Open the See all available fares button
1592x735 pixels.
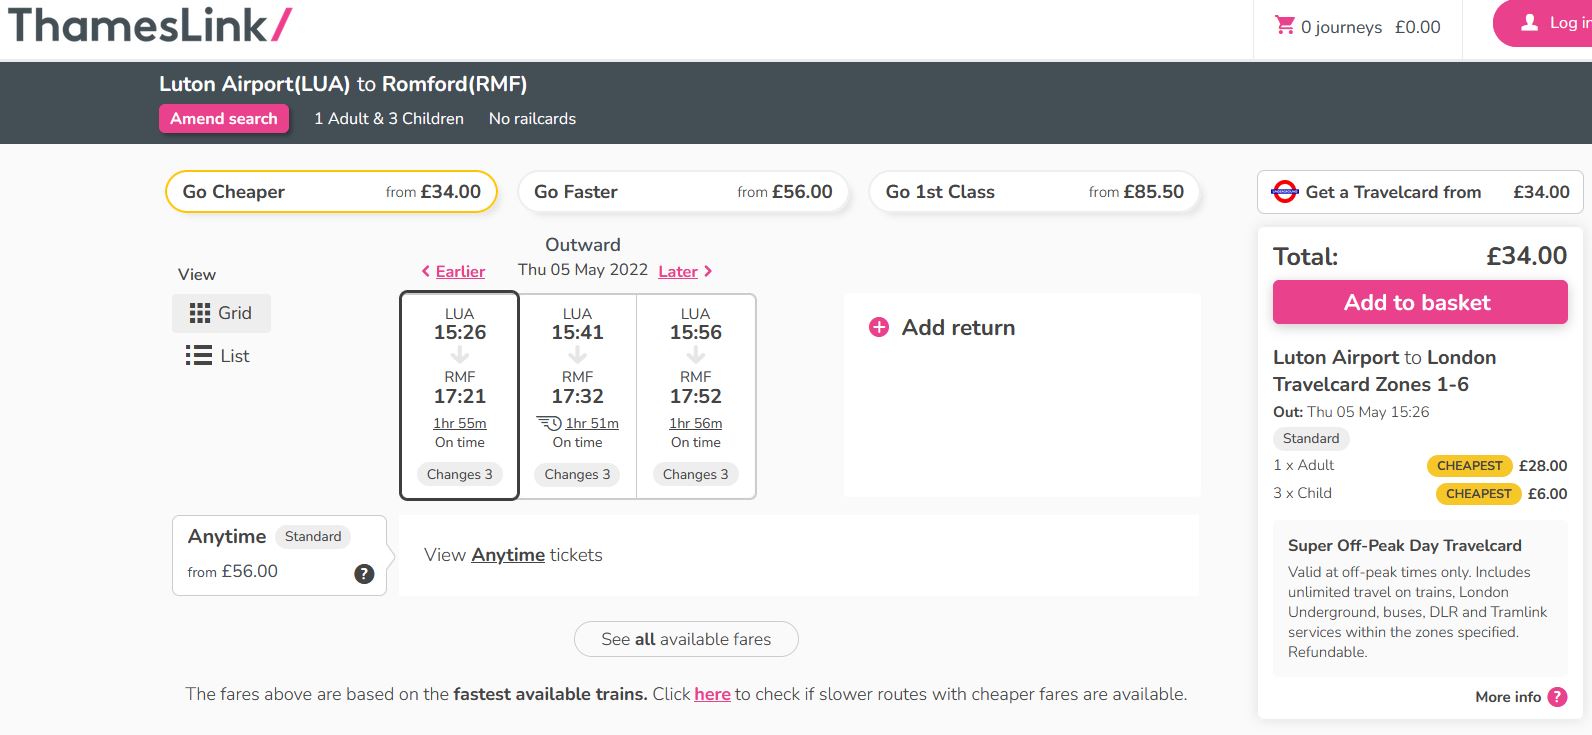point(686,639)
